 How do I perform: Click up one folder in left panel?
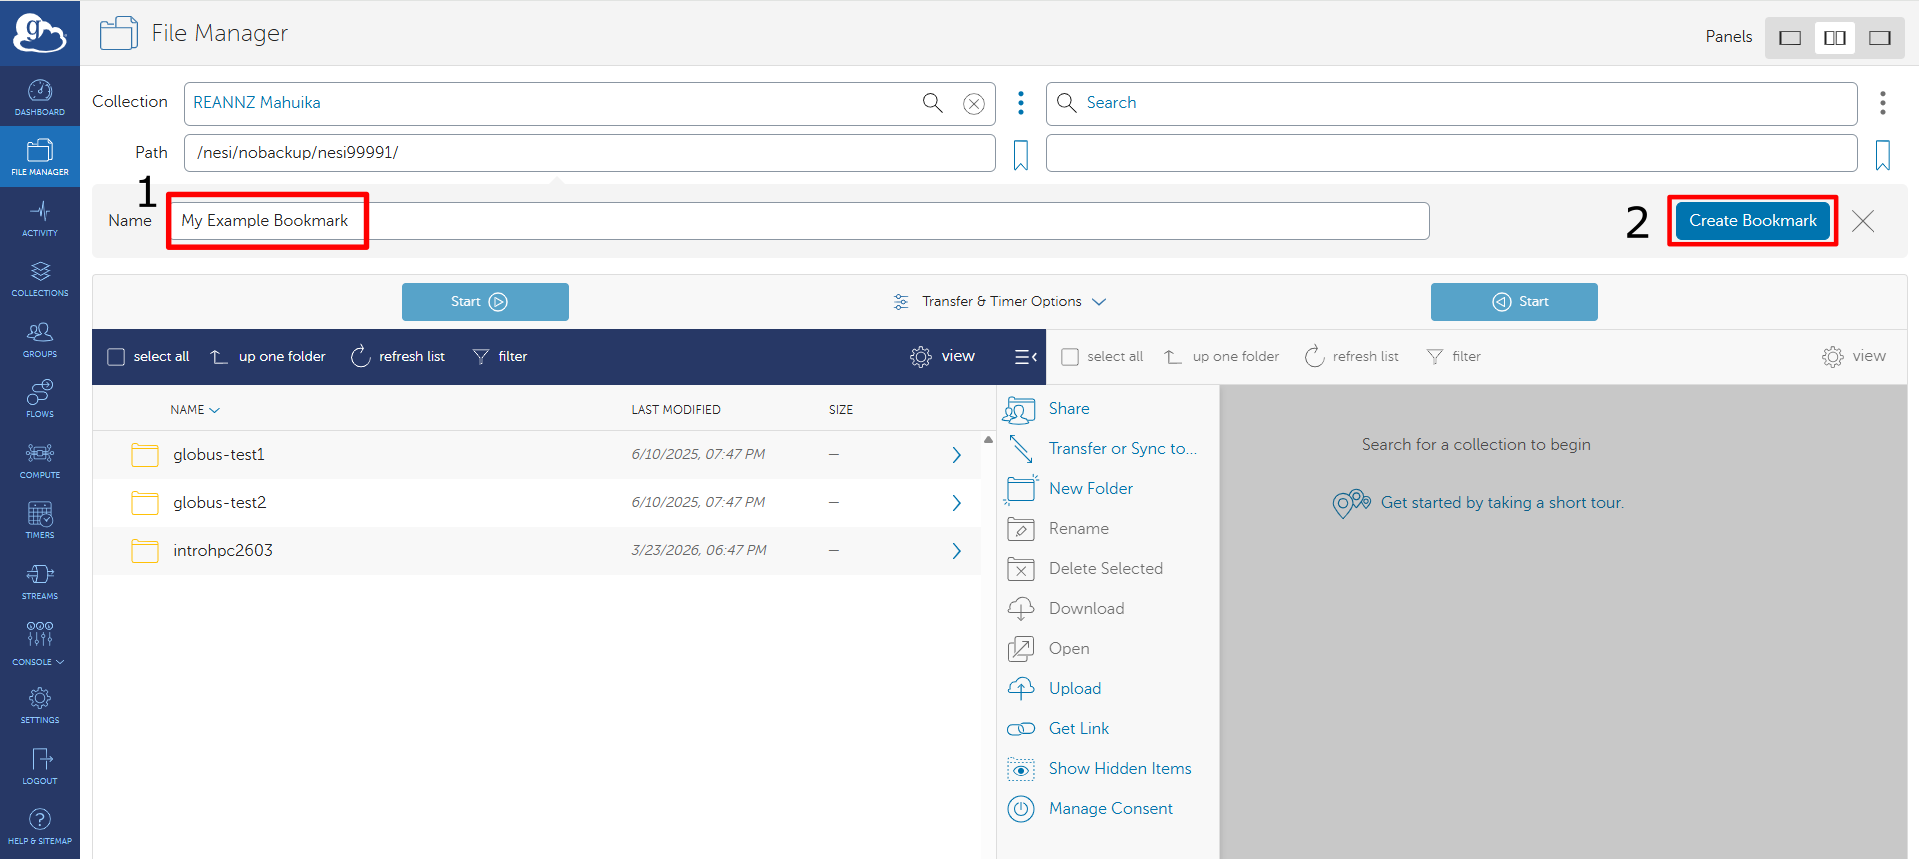pos(268,357)
